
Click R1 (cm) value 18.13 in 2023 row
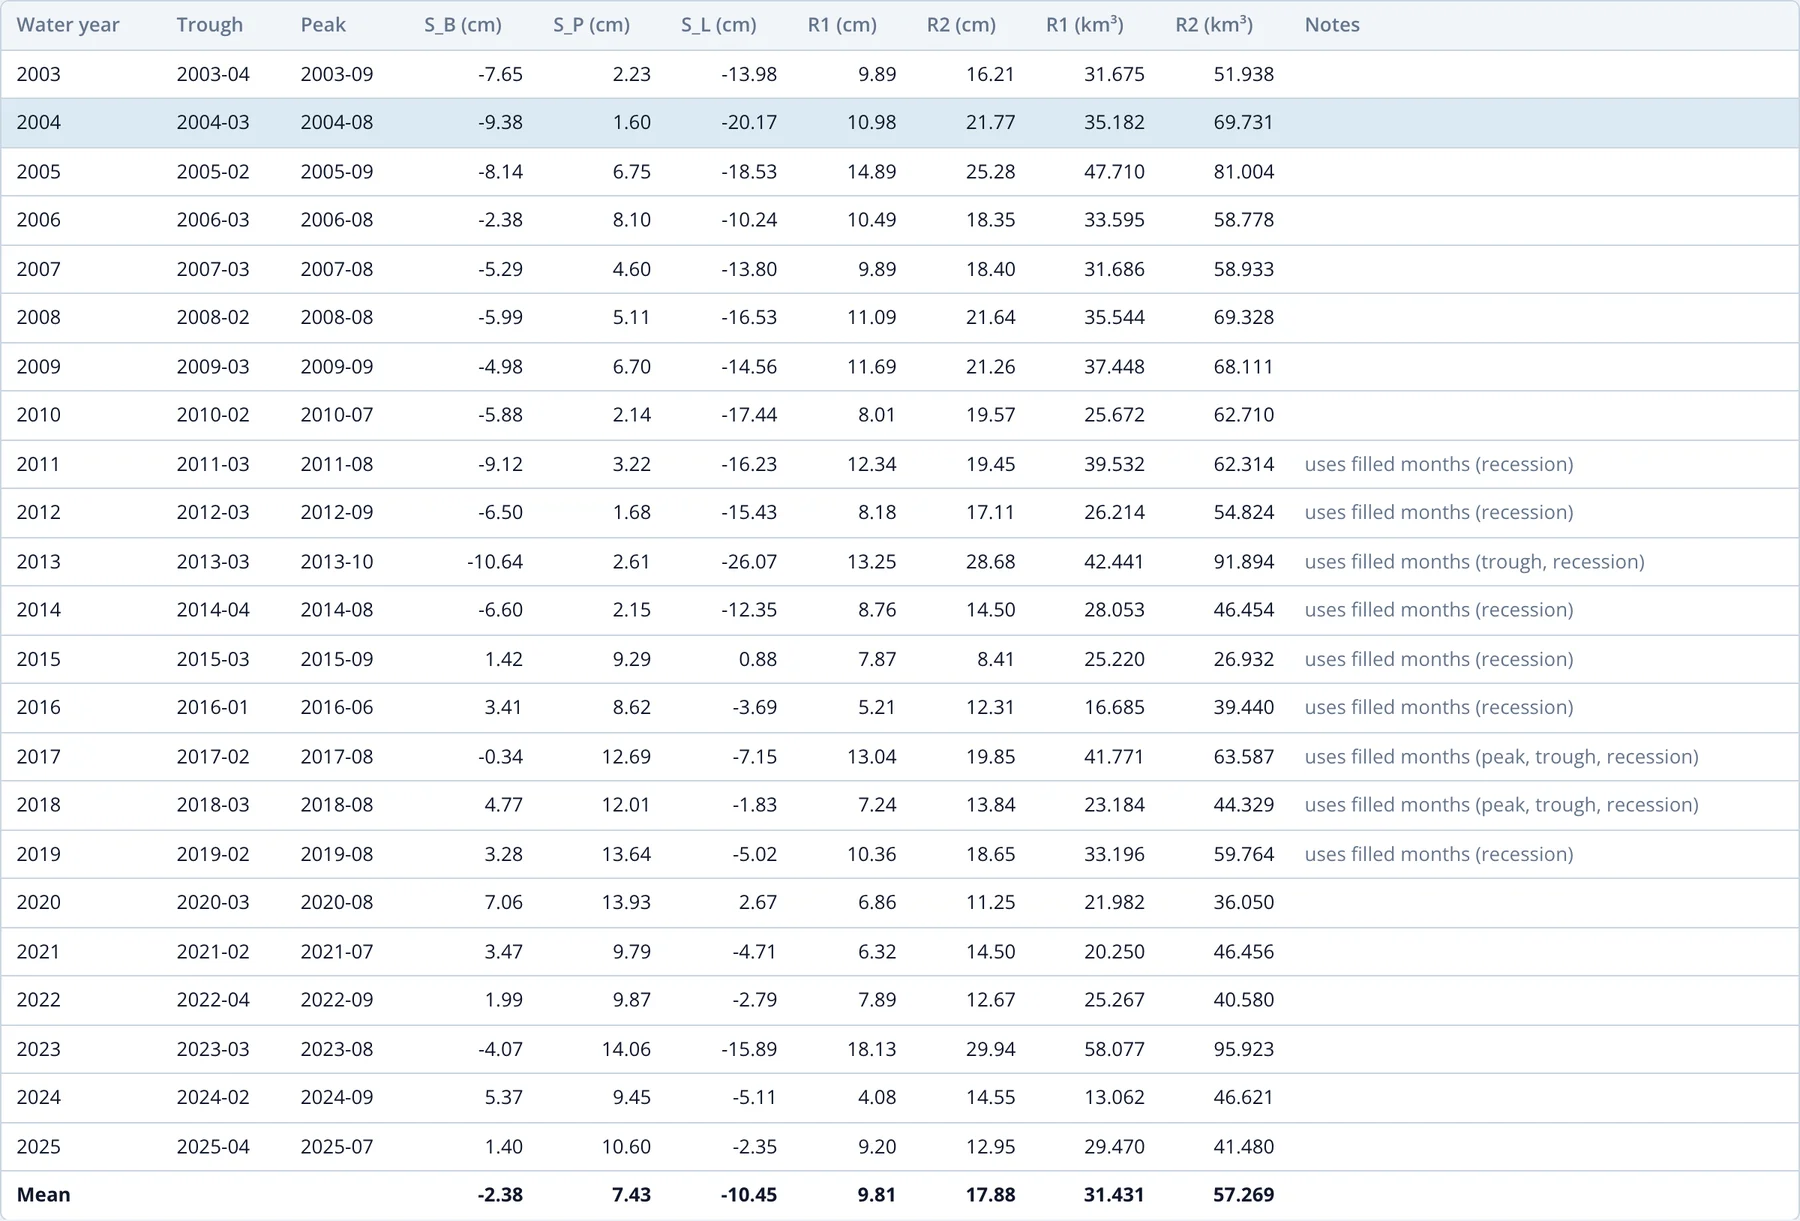(x=872, y=1049)
